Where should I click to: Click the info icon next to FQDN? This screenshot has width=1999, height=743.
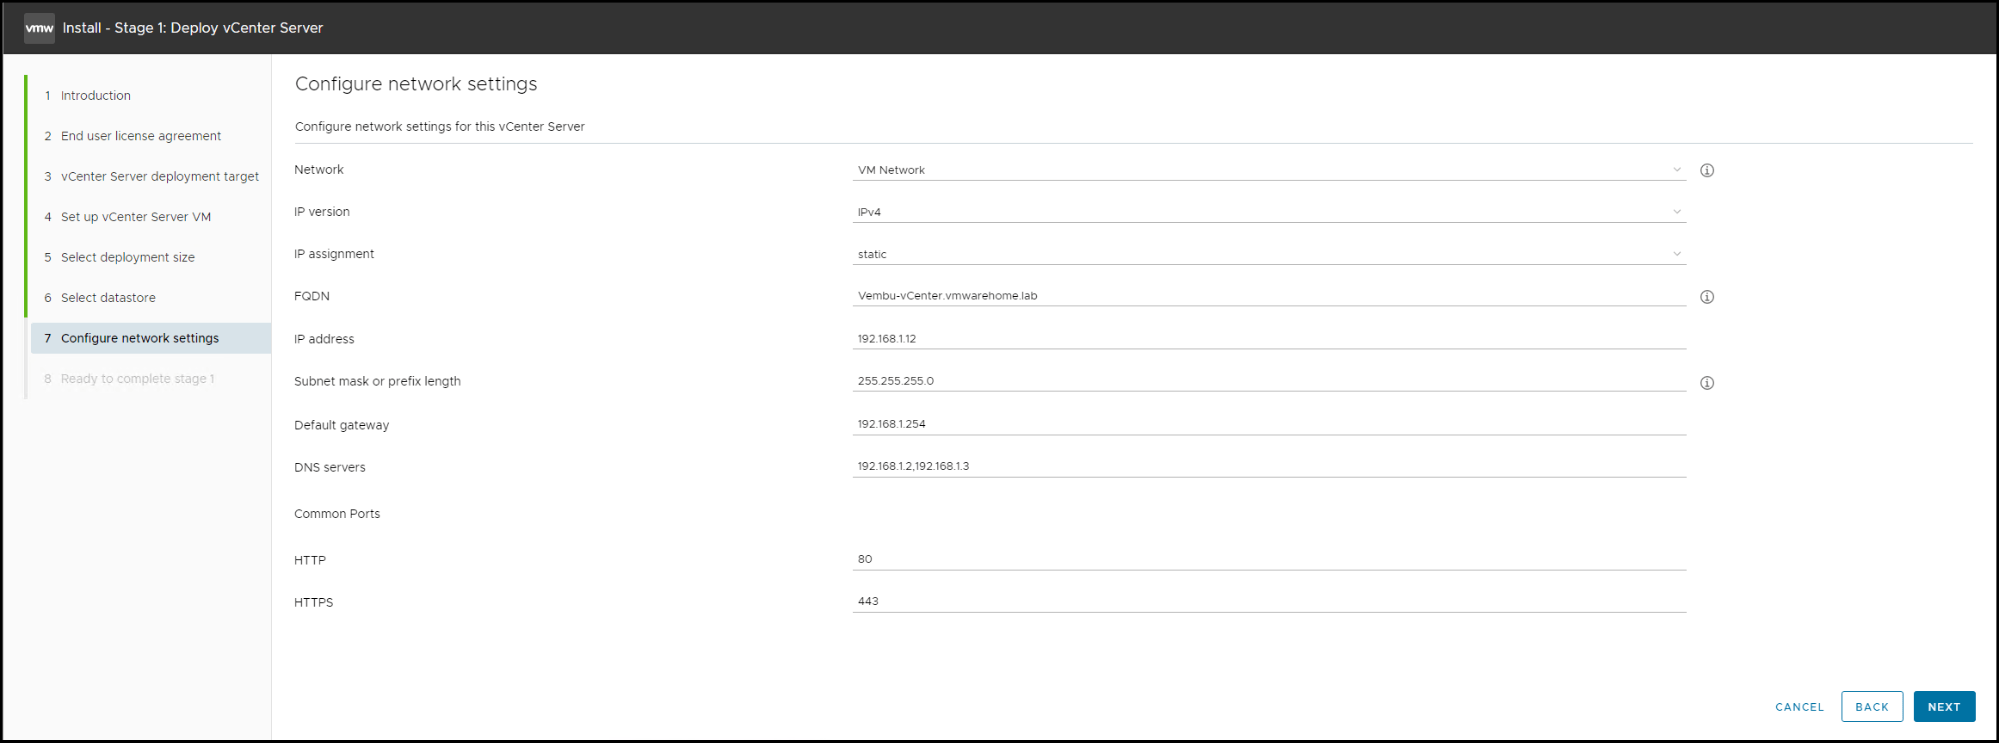pos(1707,296)
